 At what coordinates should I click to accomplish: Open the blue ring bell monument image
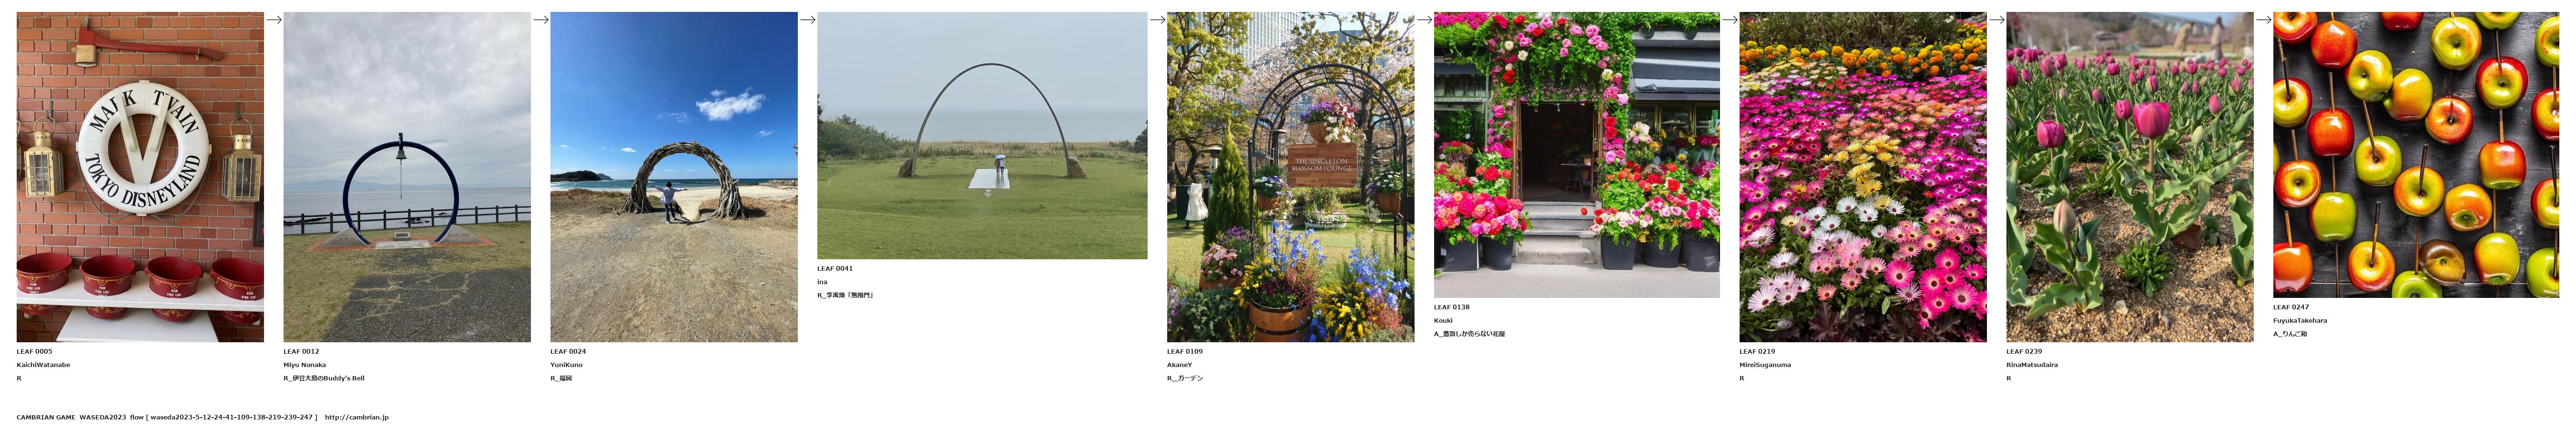(x=407, y=177)
